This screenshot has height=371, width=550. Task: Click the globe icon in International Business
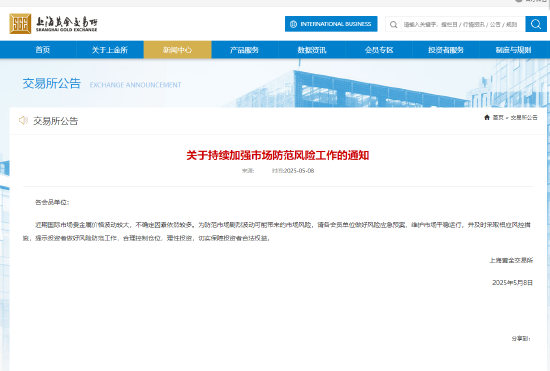point(294,24)
